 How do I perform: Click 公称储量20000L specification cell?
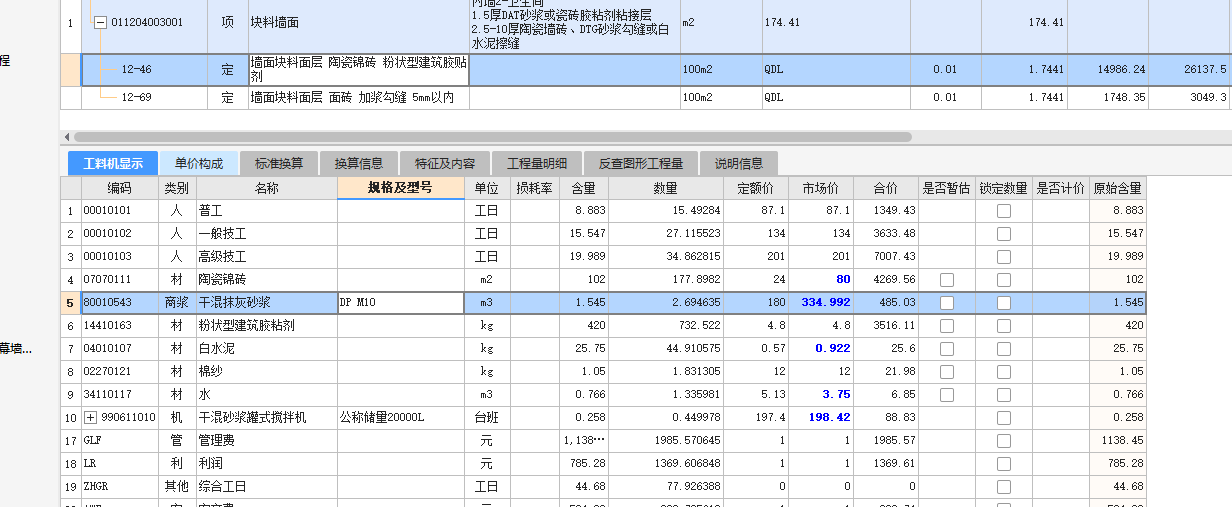(x=400, y=417)
